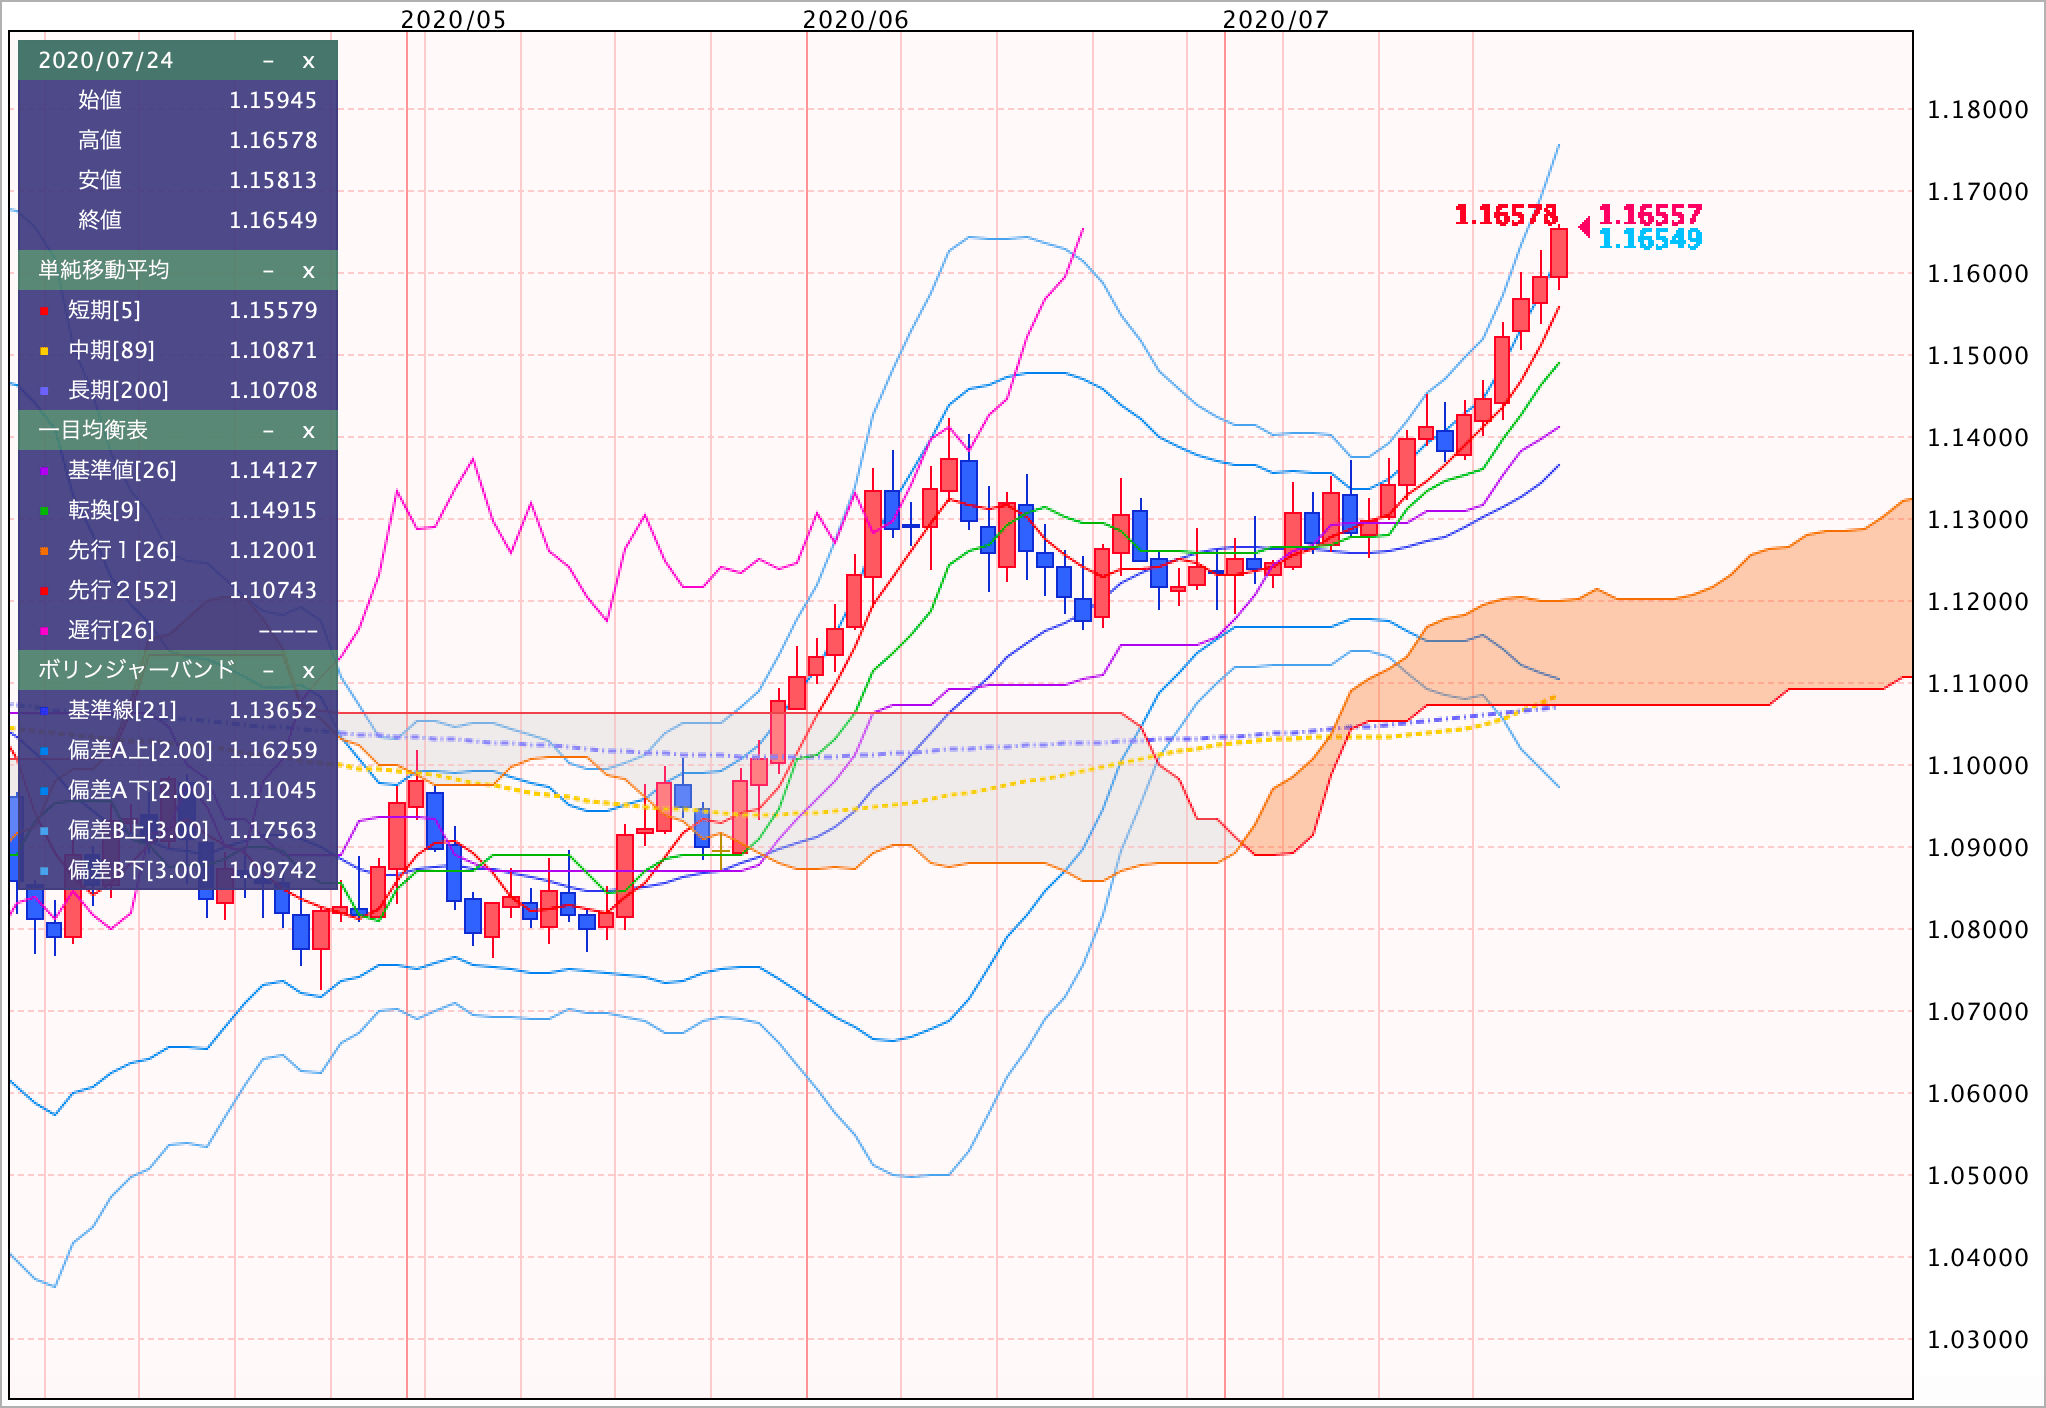Close the ボリンジャーバンド panel
Viewport: 2046px width, 1408px height.
(x=308, y=670)
